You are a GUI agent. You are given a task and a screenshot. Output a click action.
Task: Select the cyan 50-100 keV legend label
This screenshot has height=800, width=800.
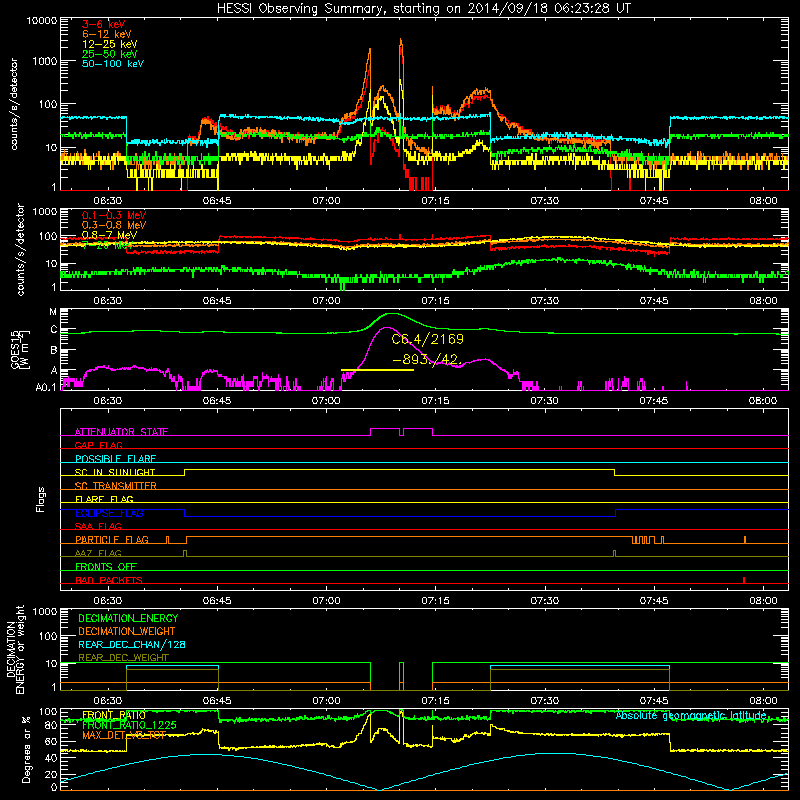point(113,64)
